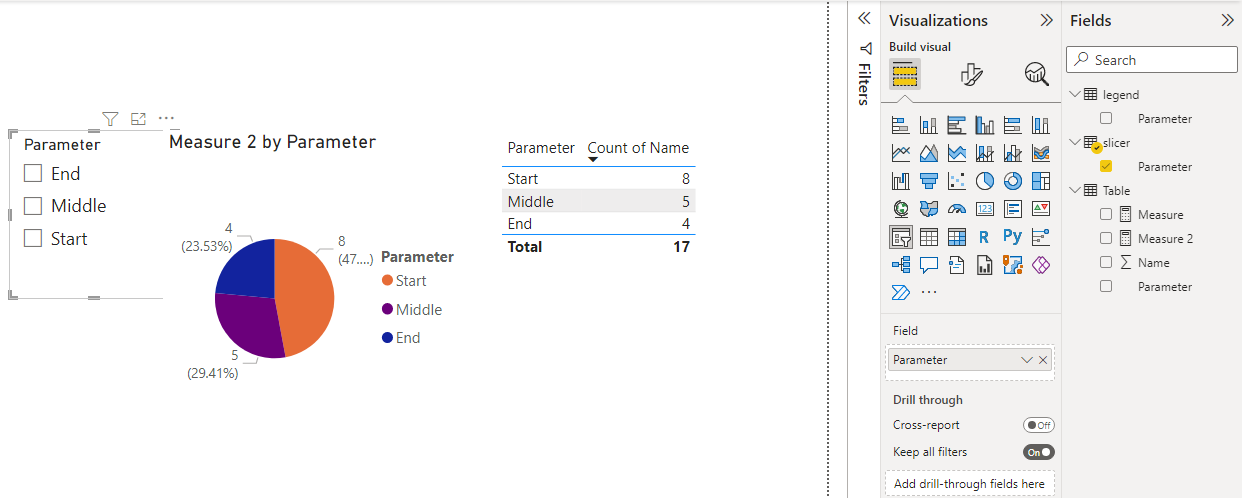
Task: Check End in the Parameter slicer
Action: point(33,173)
